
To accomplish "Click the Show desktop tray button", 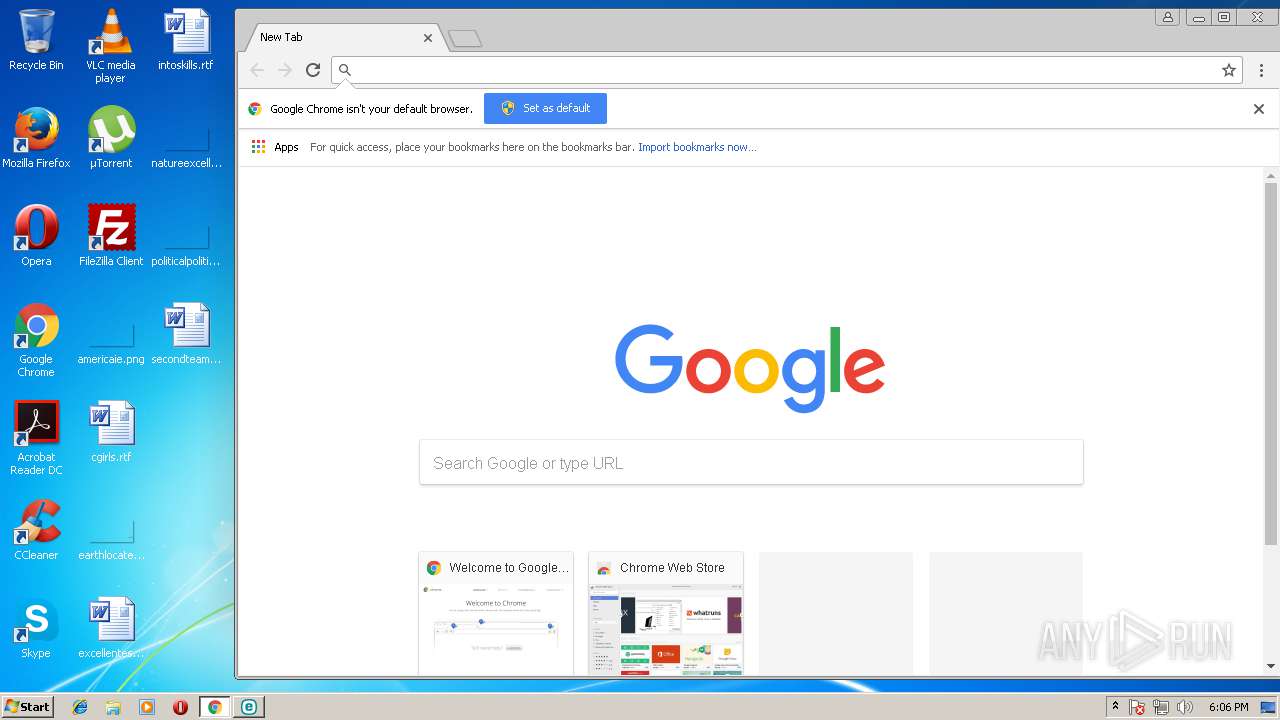I will pos(1268,707).
